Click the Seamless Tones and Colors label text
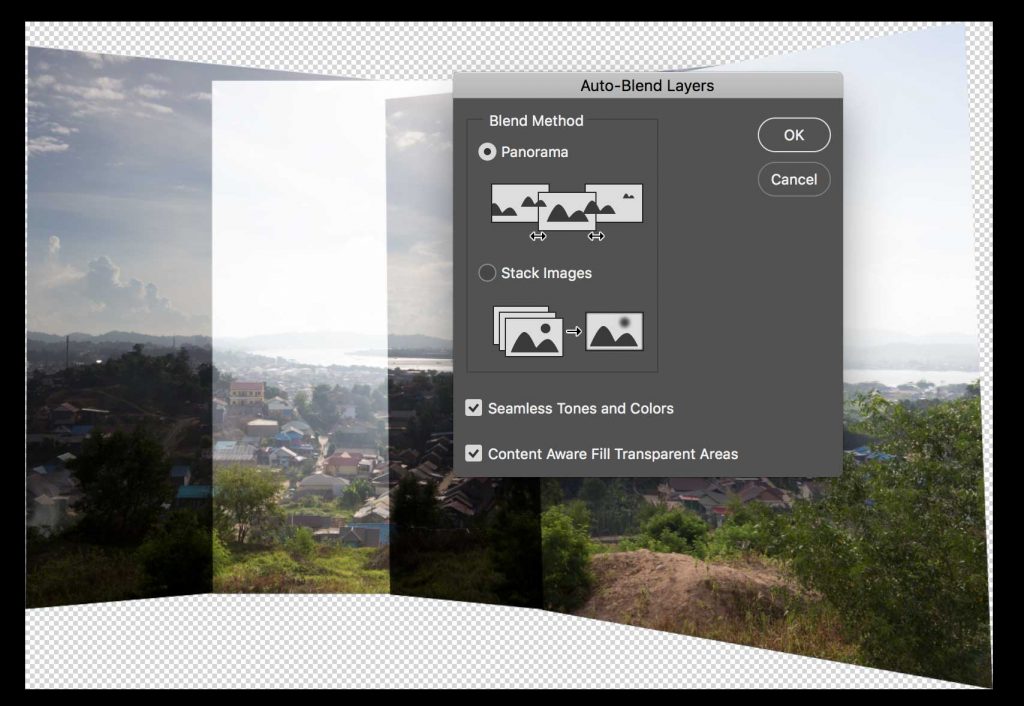The width and height of the screenshot is (1024, 706). (x=581, y=408)
